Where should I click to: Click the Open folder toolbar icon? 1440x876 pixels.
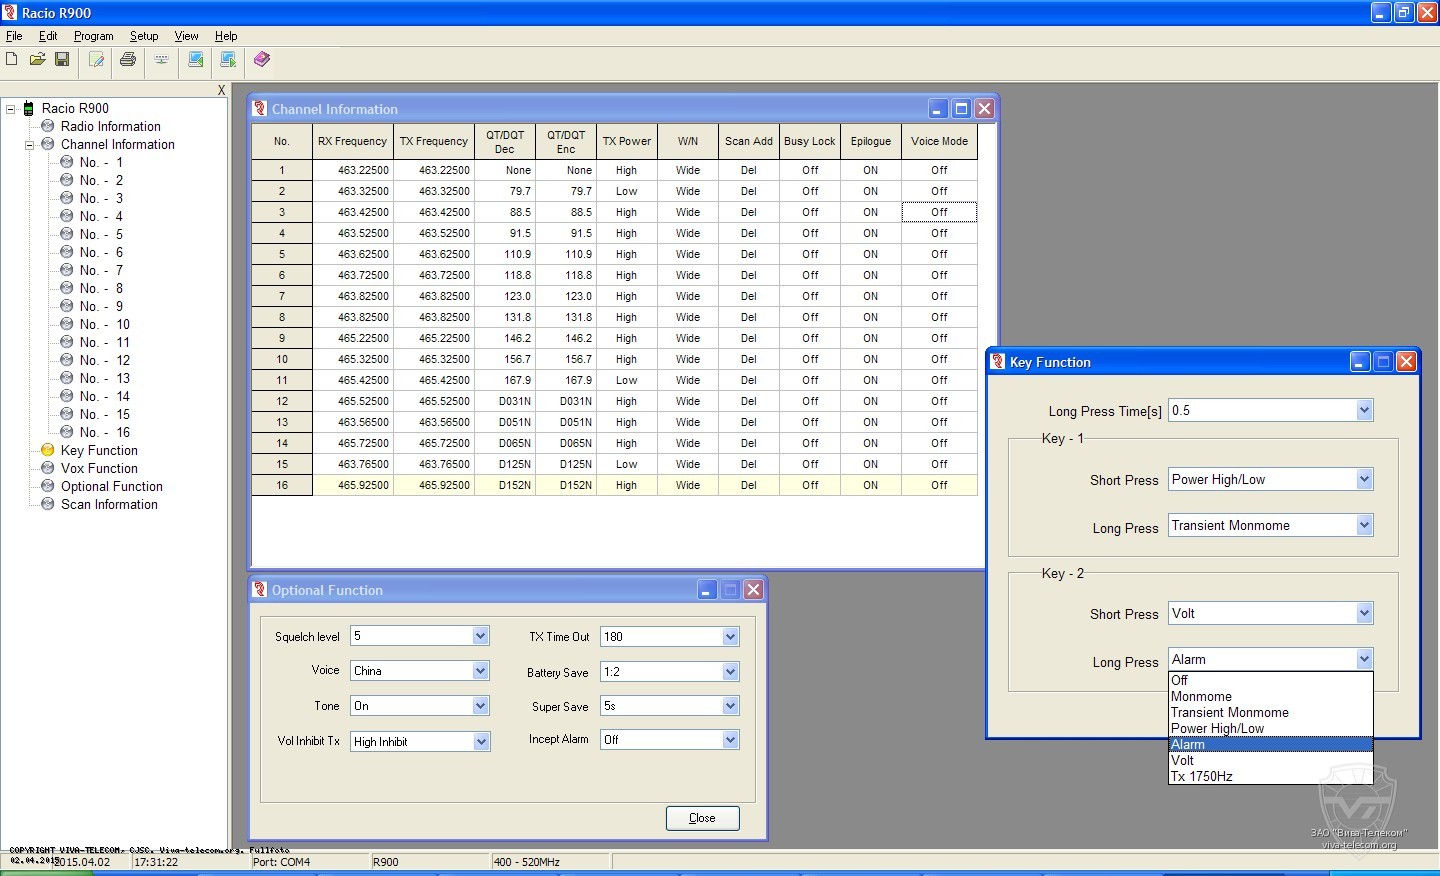click(x=37, y=60)
